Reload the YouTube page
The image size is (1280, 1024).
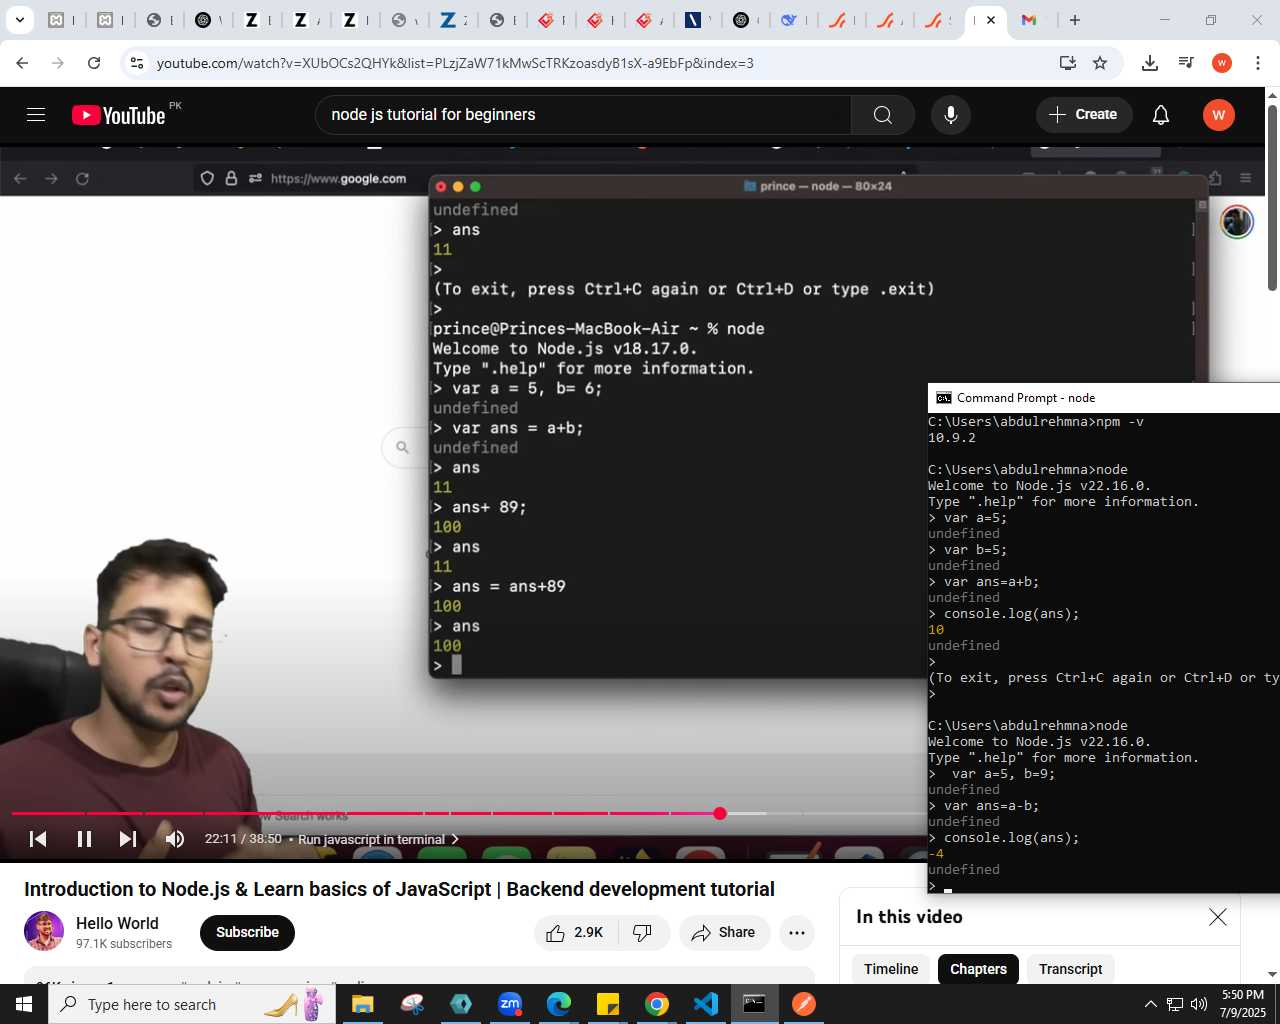(94, 63)
